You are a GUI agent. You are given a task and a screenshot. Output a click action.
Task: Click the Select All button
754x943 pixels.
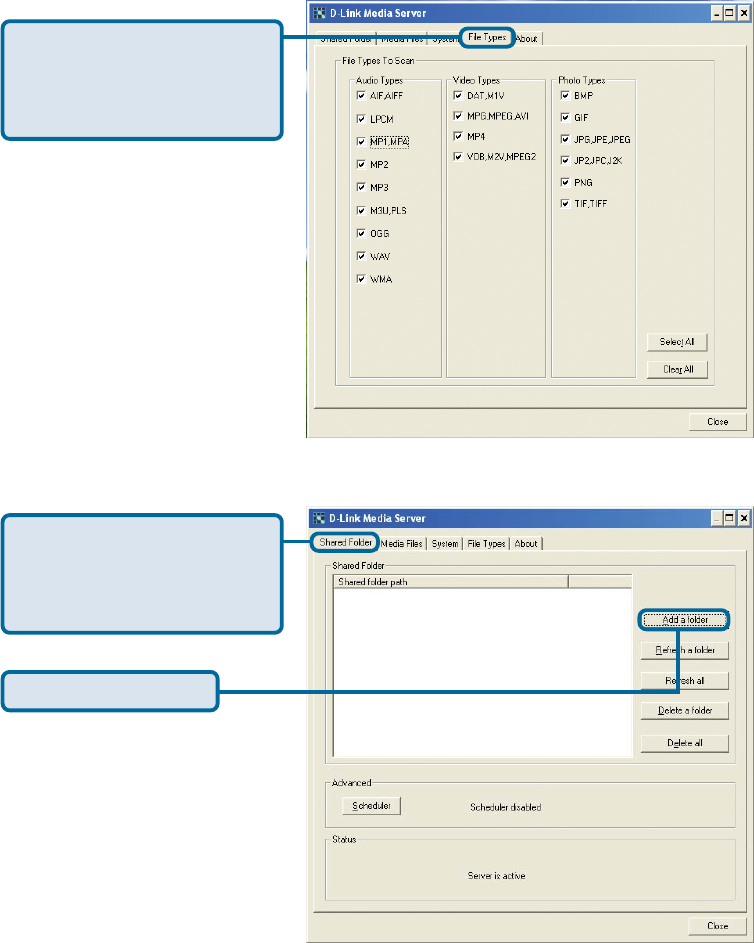click(677, 342)
